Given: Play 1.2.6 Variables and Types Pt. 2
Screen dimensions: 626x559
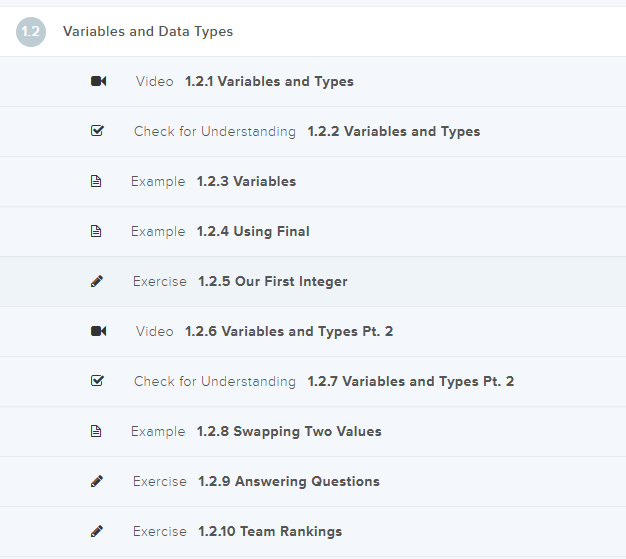Looking at the screenshot, I should (x=289, y=331).
